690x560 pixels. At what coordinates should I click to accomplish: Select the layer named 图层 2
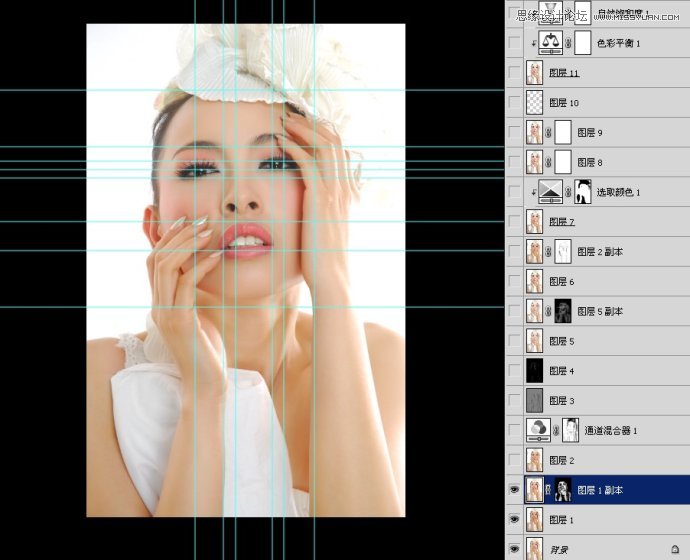click(x=562, y=460)
